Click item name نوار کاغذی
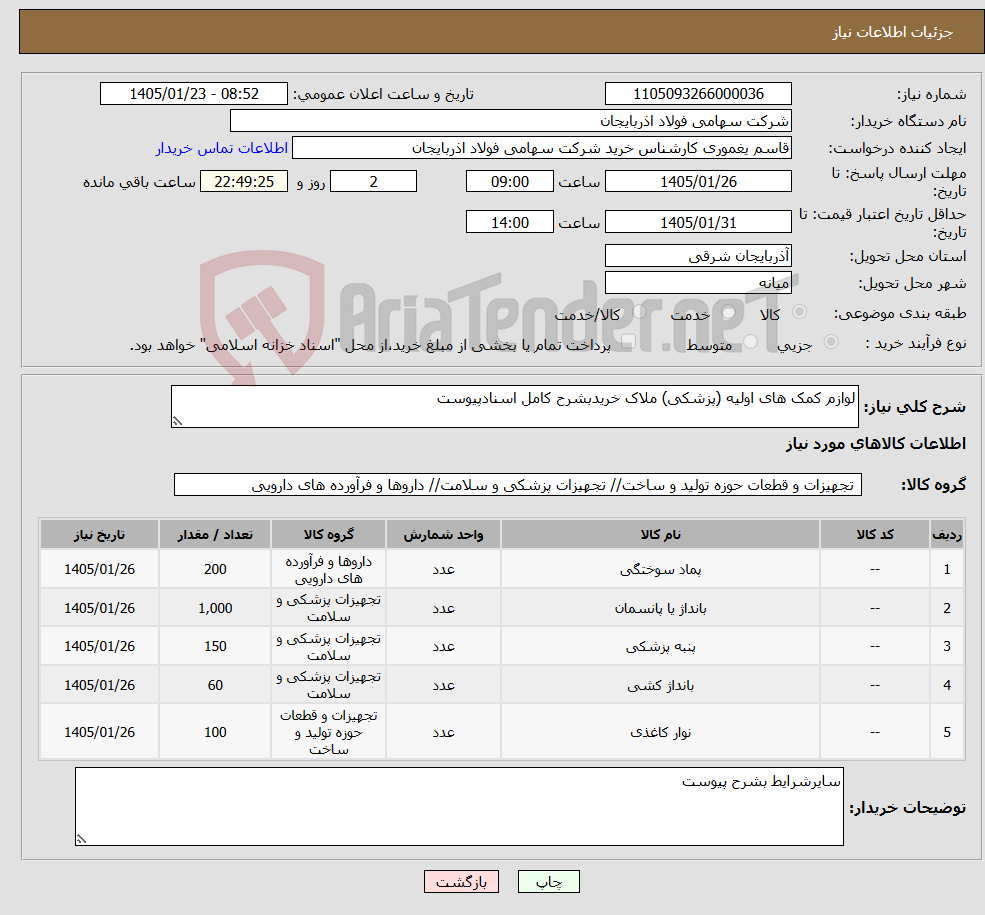 pyautogui.click(x=660, y=732)
